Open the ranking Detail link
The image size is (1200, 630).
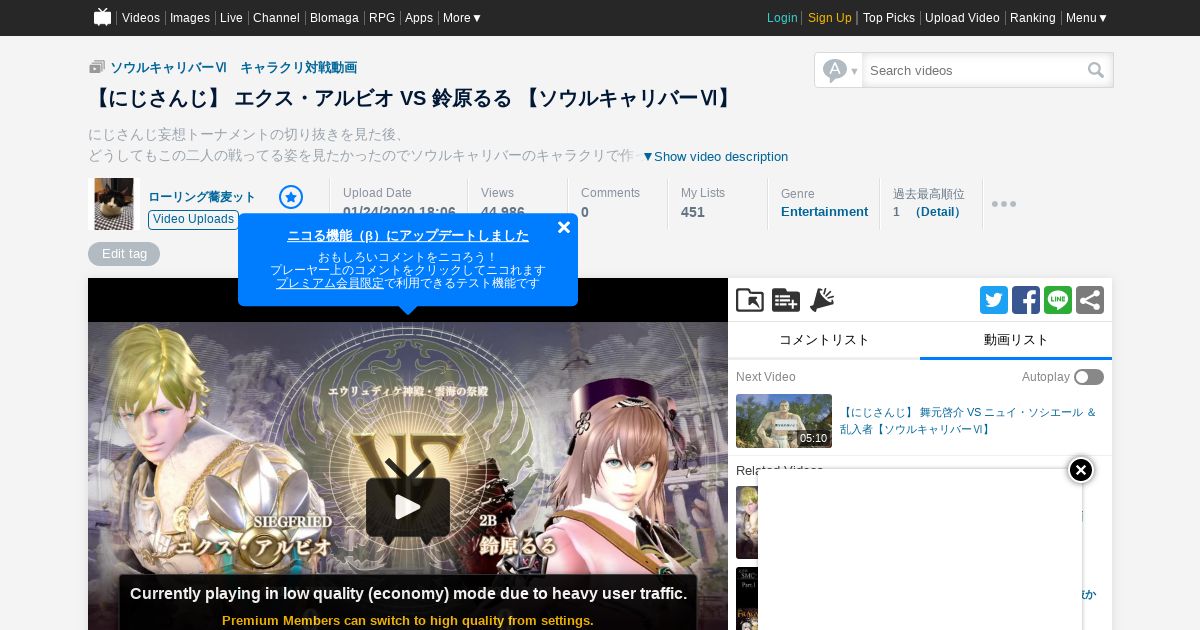tap(938, 212)
